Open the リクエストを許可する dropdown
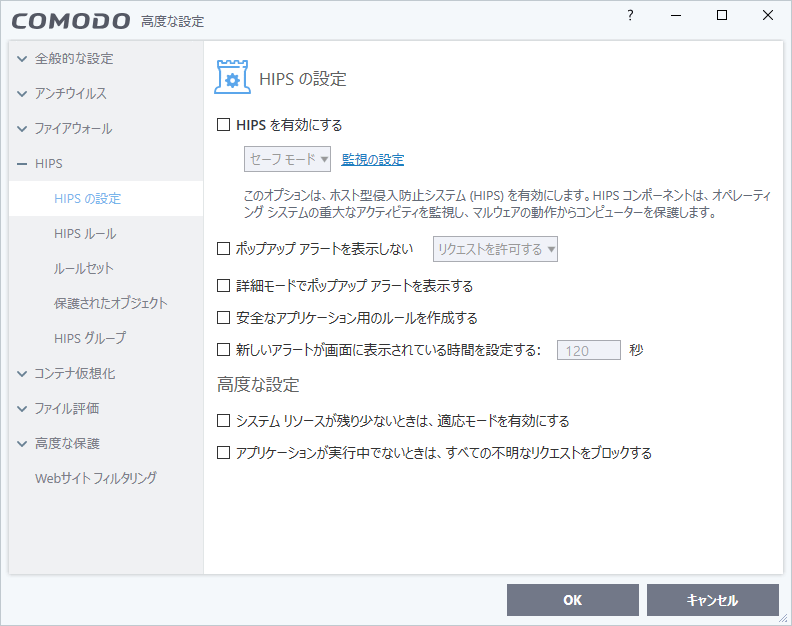The height and width of the screenshot is (626, 792). 495,249
